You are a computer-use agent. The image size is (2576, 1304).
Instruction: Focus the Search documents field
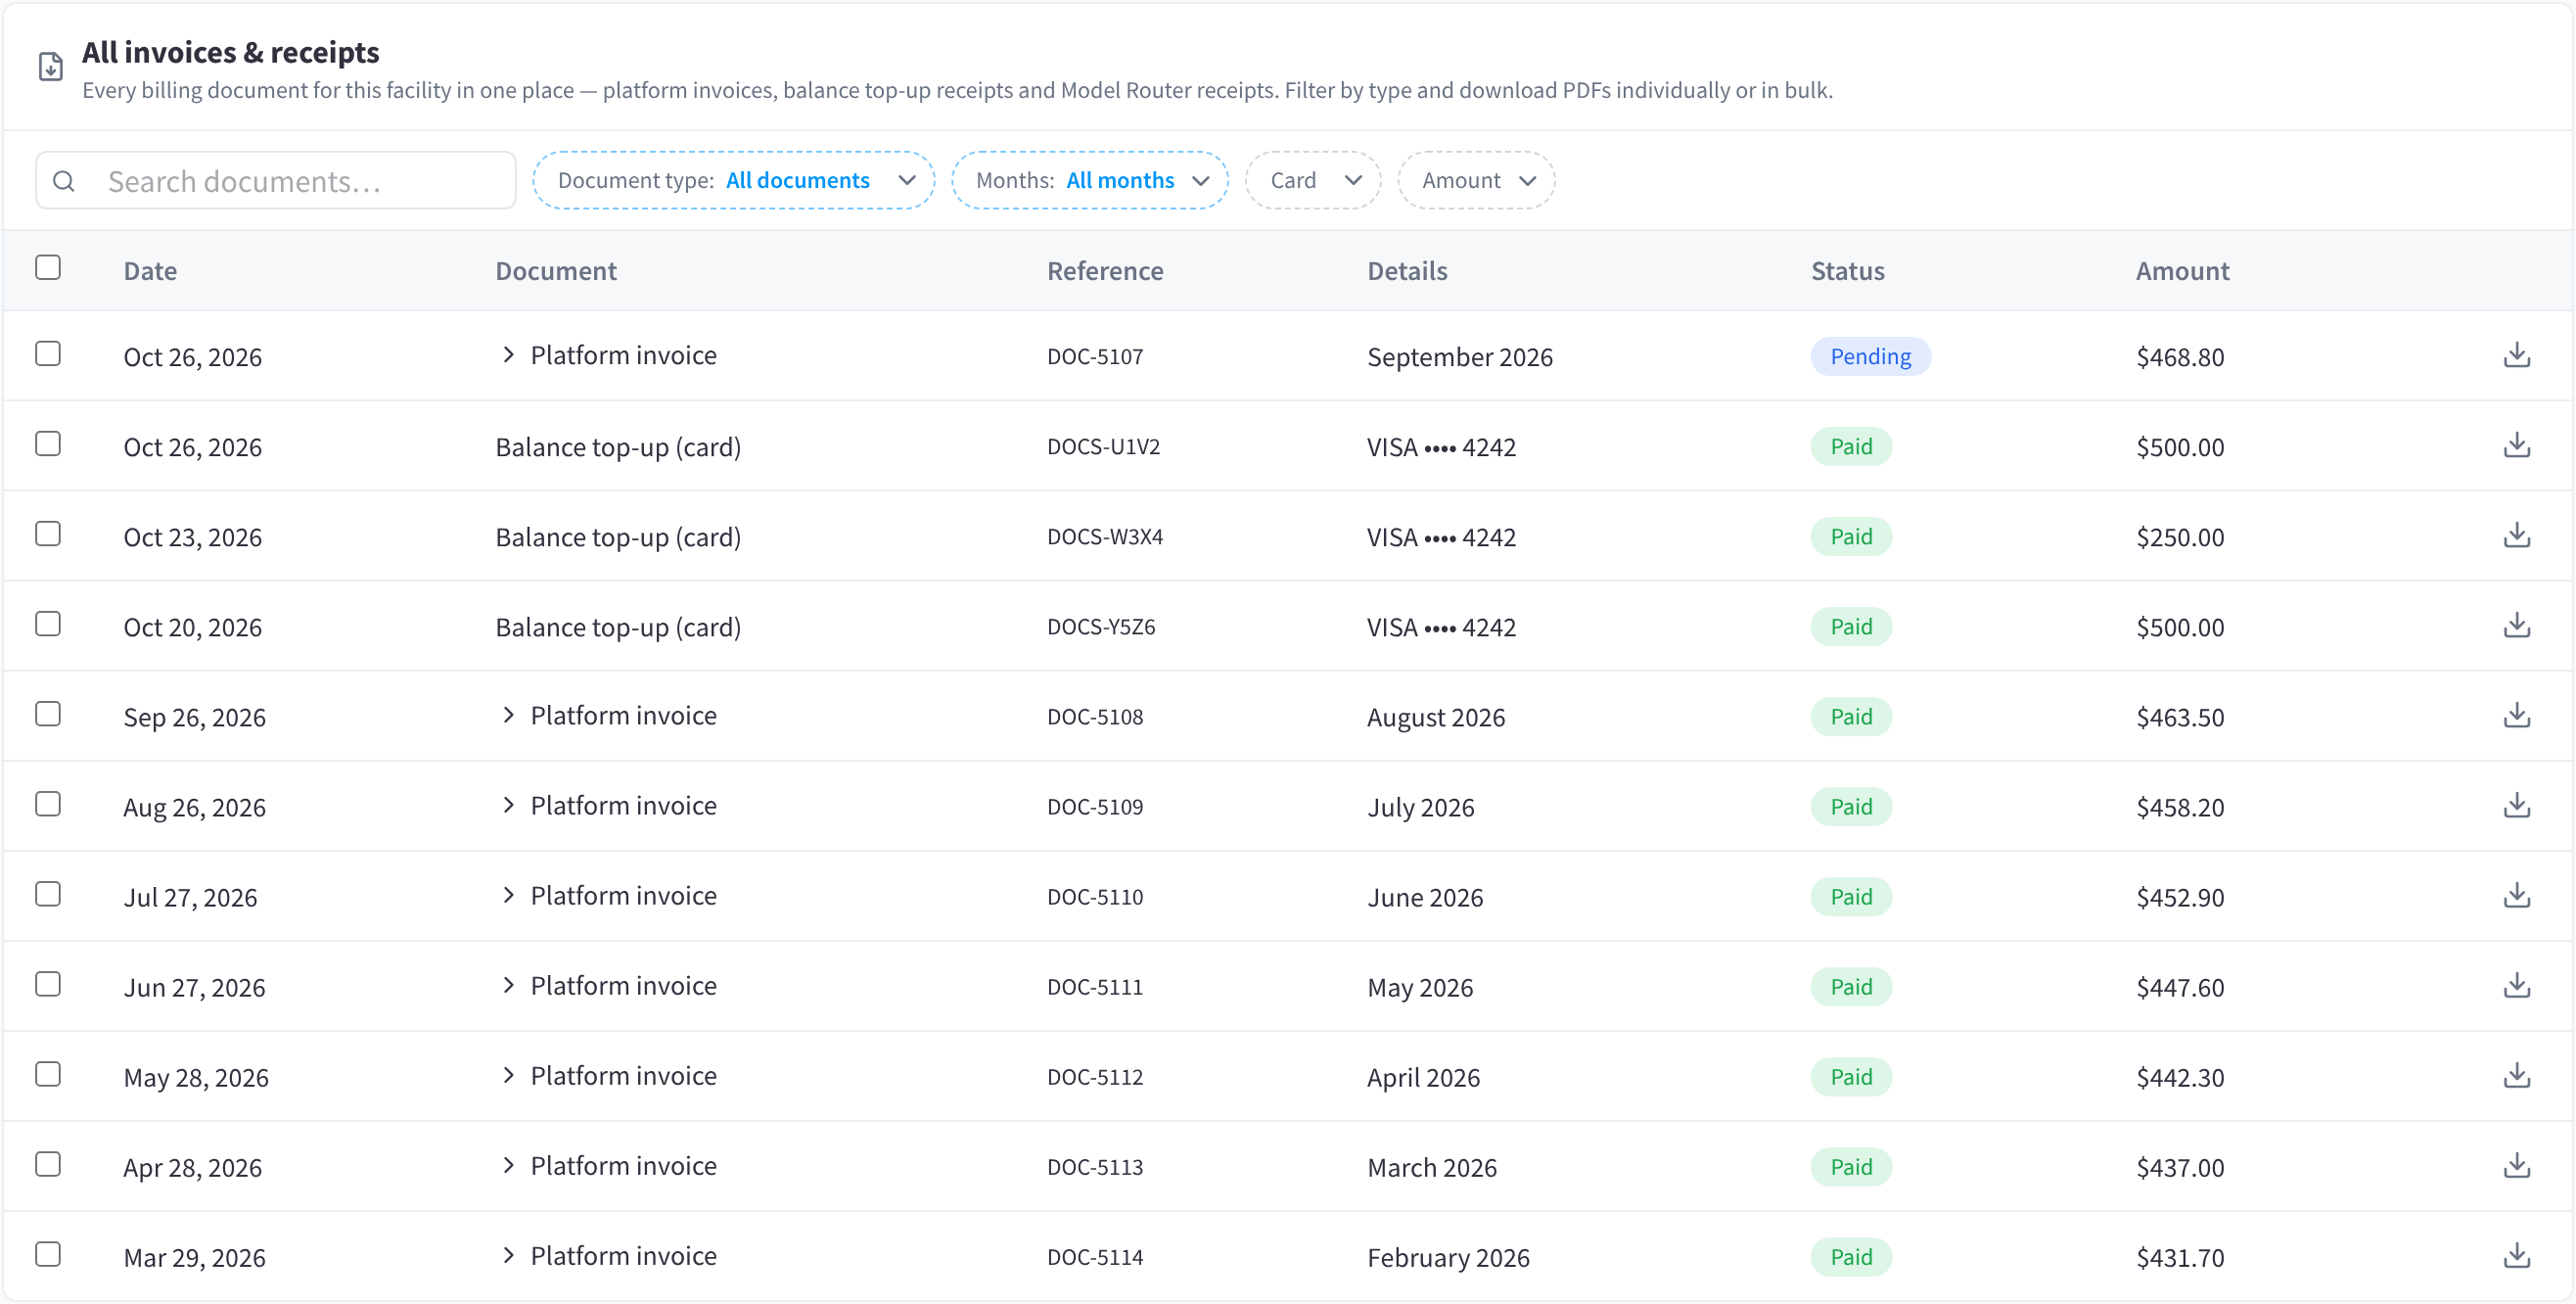tap(276, 181)
